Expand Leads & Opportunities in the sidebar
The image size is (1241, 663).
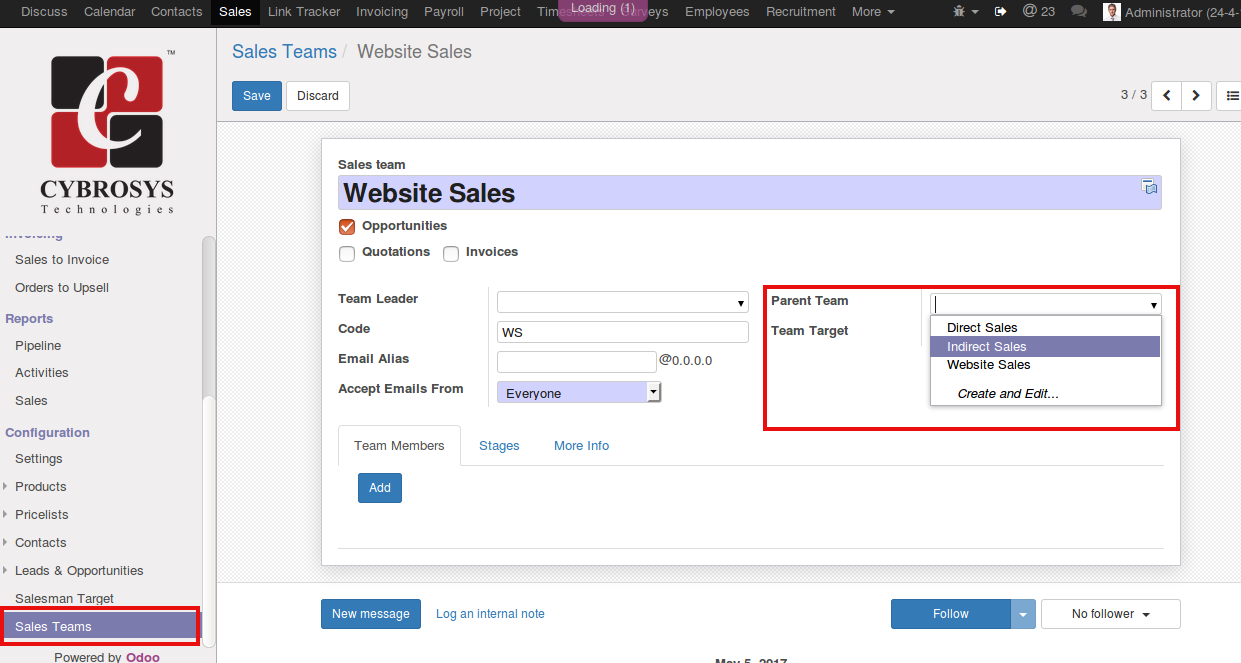[x=79, y=571]
